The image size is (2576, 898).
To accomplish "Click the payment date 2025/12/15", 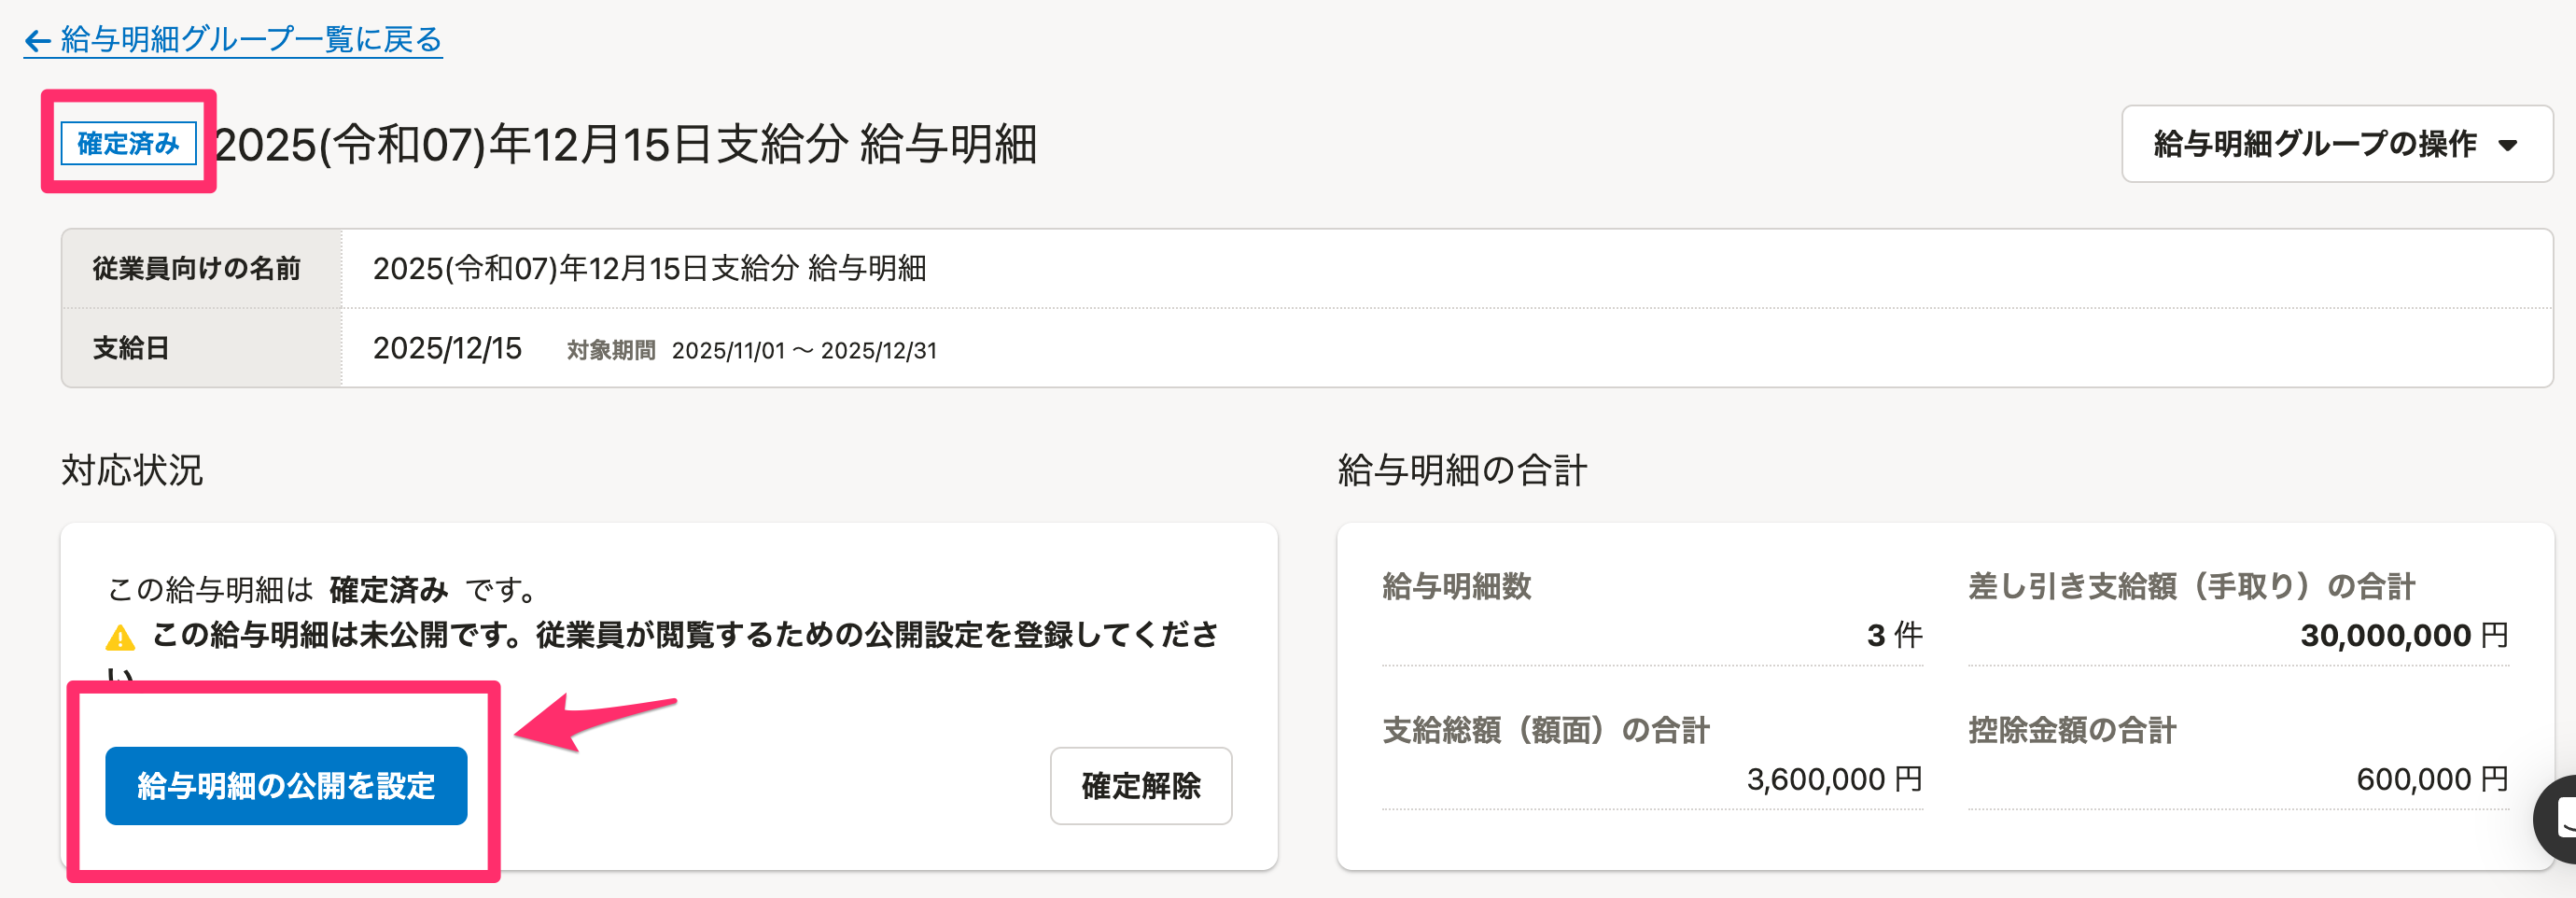I will click(447, 348).
